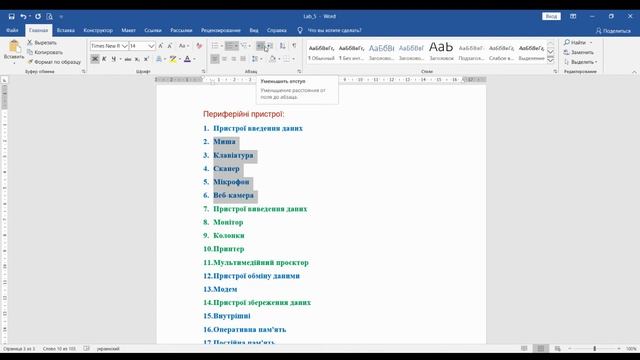Open text effects A icon
This screenshot has width=640, height=360.
(159, 59)
